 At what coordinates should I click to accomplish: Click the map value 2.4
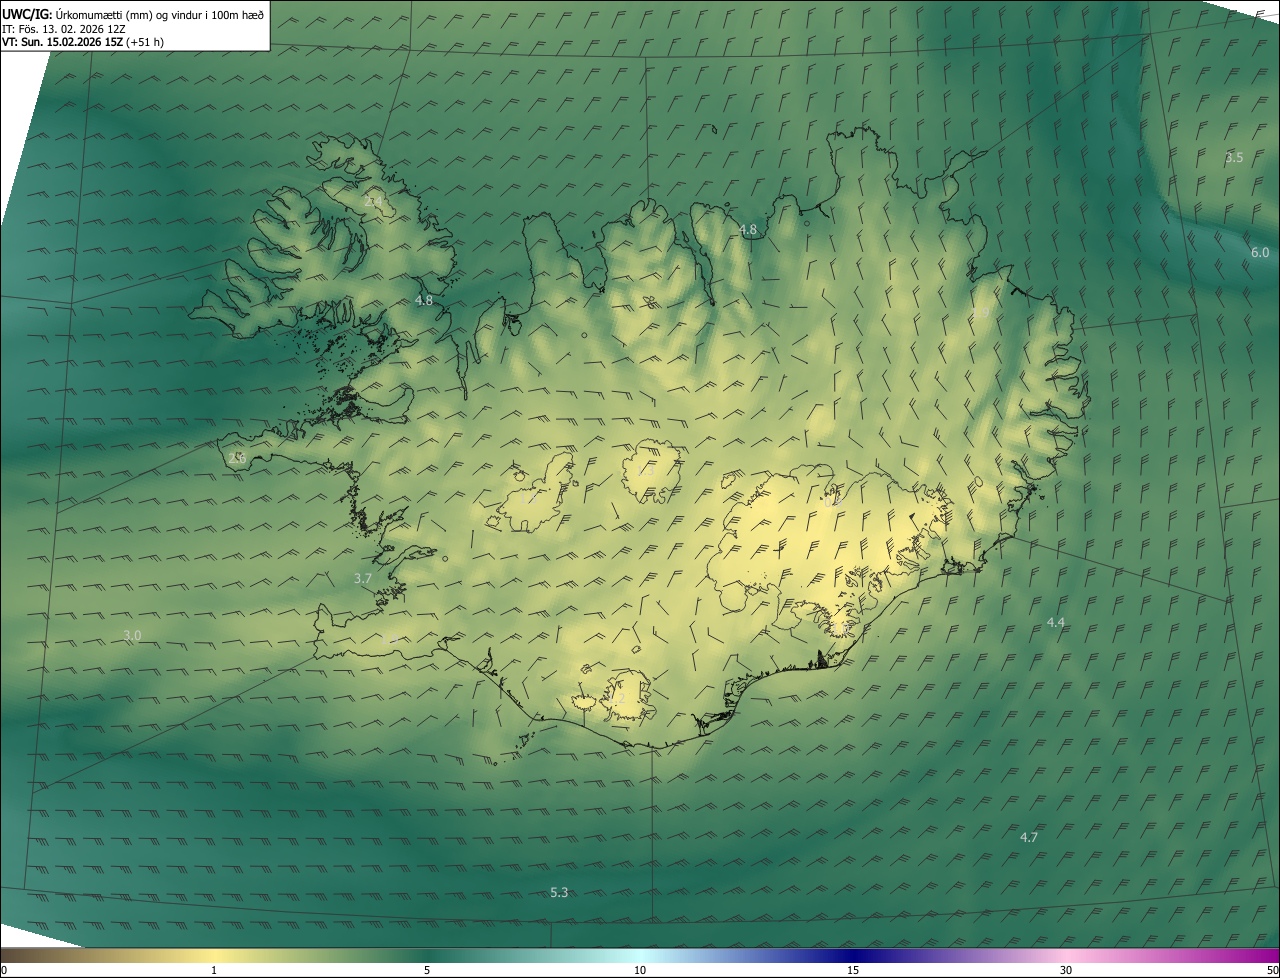375,201
